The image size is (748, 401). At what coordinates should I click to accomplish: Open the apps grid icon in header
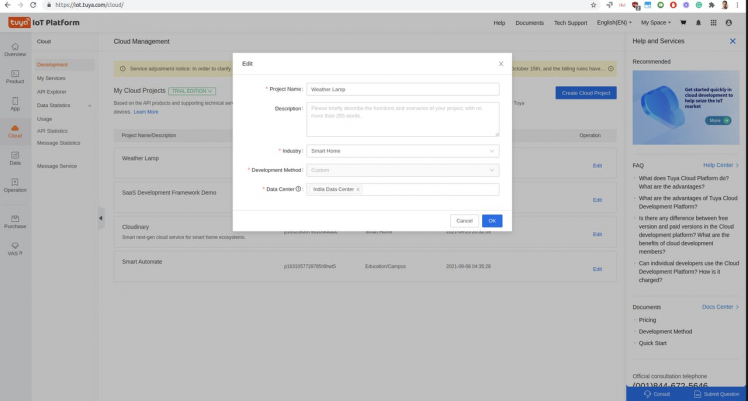pos(711,22)
